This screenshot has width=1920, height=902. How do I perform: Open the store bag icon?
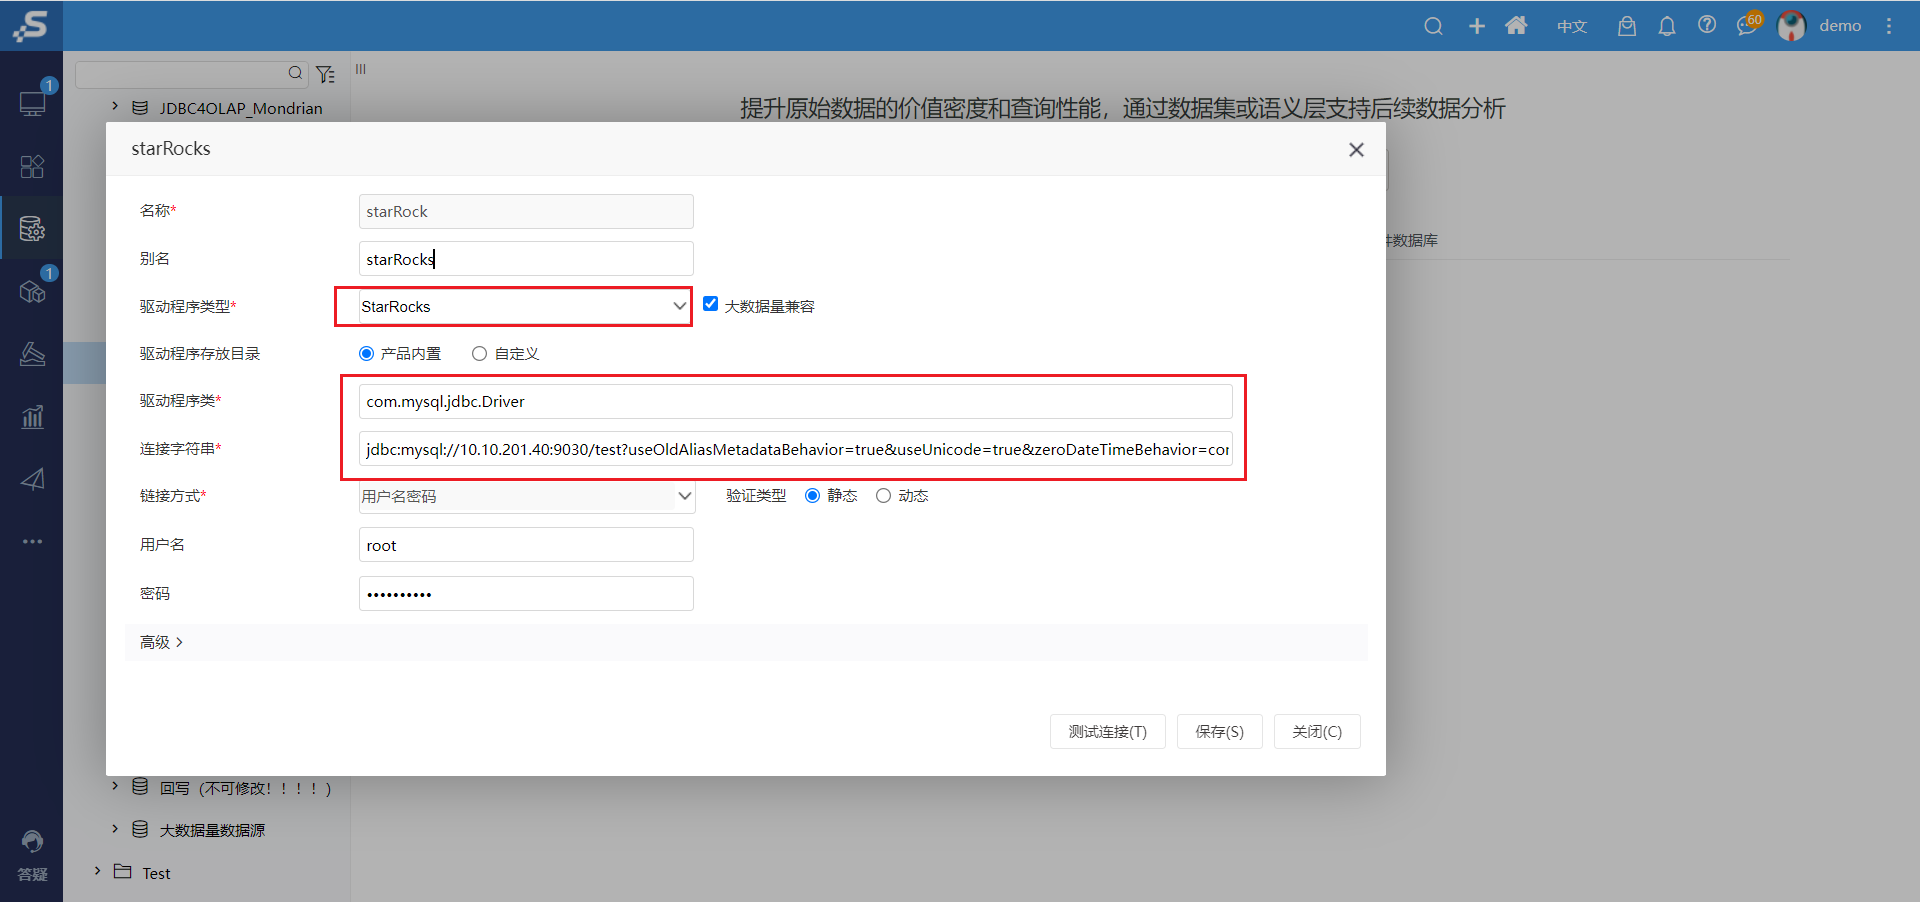pyautogui.click(x=1627, y=26)
